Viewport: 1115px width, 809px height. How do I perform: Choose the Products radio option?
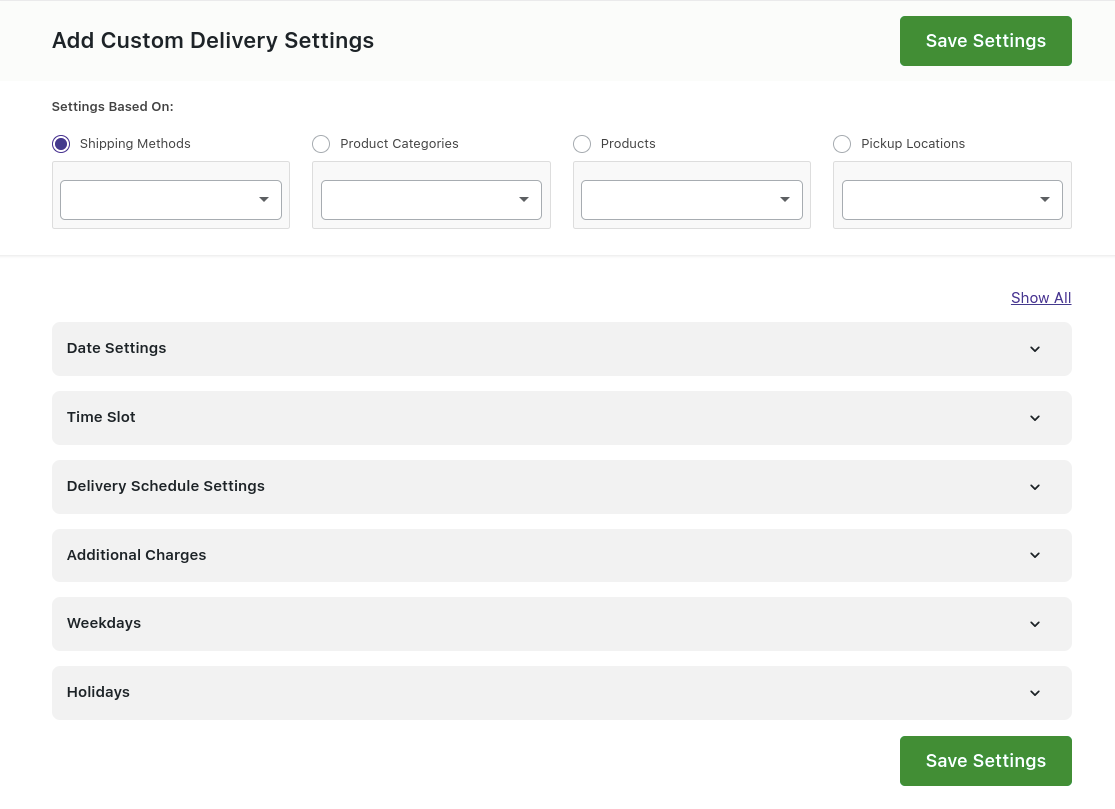click(x=582, y=144)
